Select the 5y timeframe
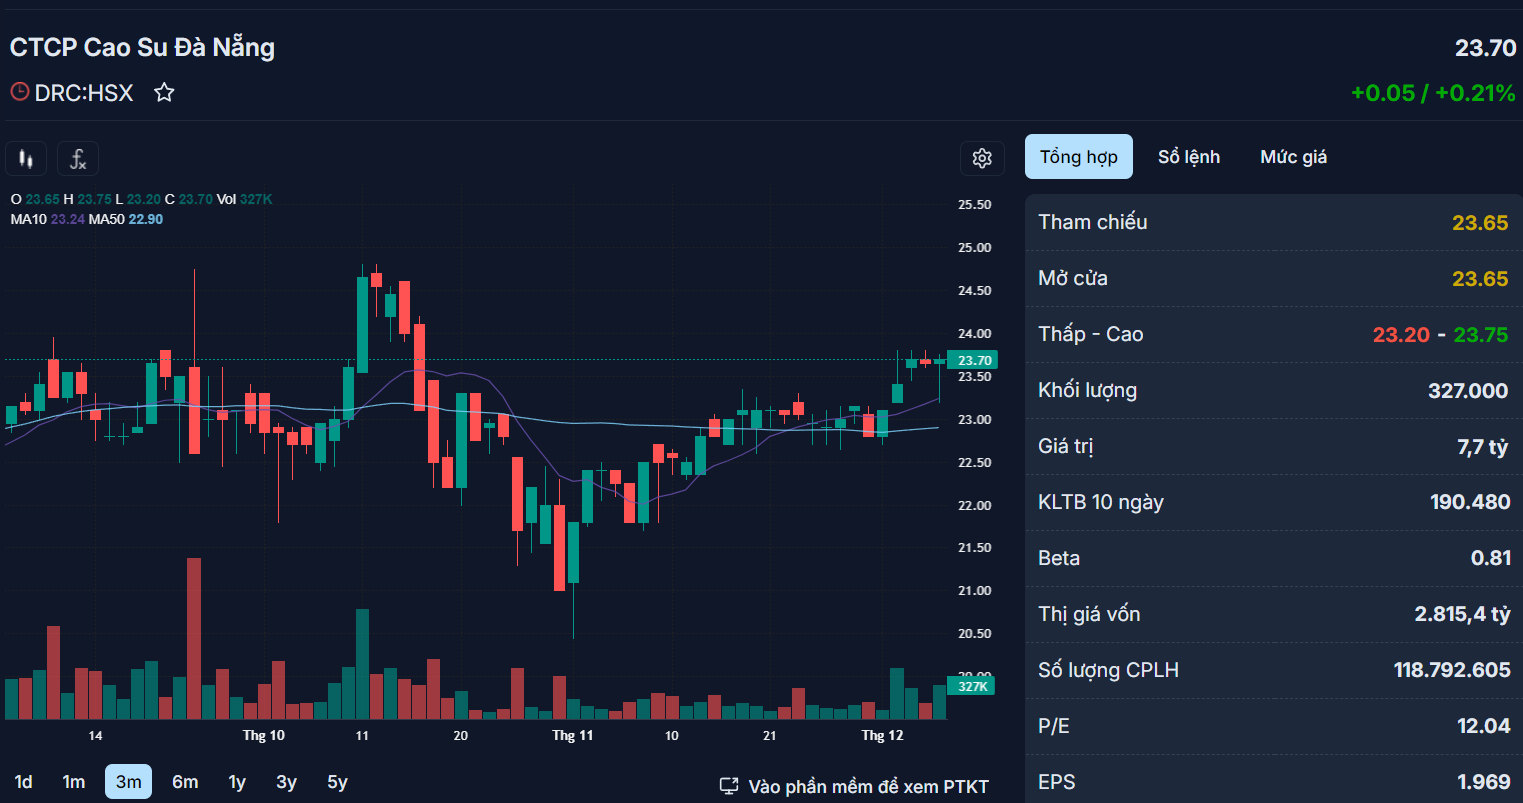Image resolution: width=1523 pixels, height=803 pixels. click(x=338, y=782)
